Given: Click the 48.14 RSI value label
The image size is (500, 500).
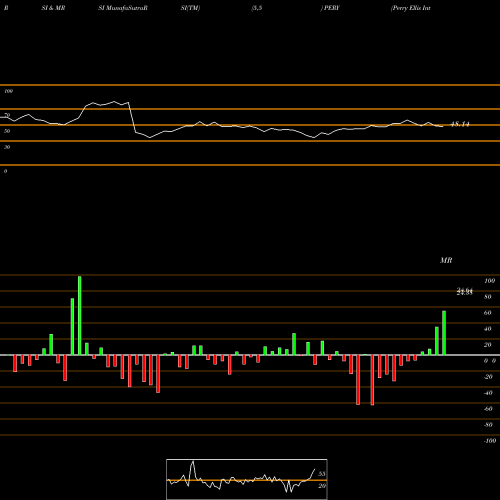Looking at the screenshot, I should click(x=460, y=124).
